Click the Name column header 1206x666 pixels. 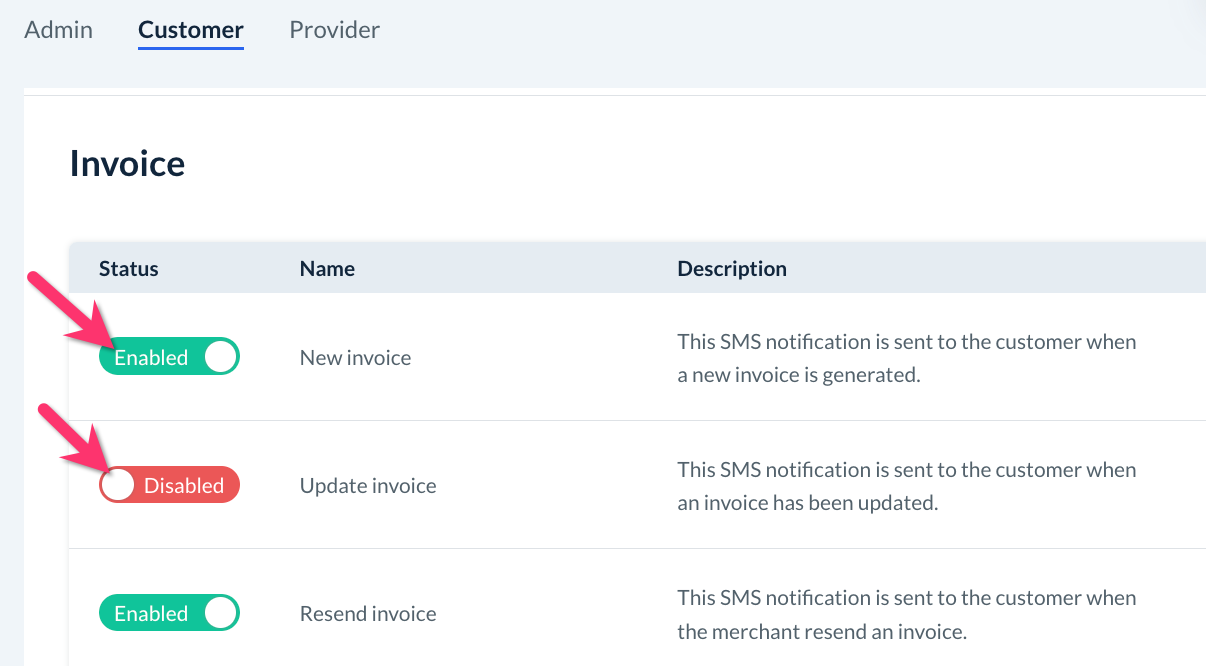click(327, 268)
